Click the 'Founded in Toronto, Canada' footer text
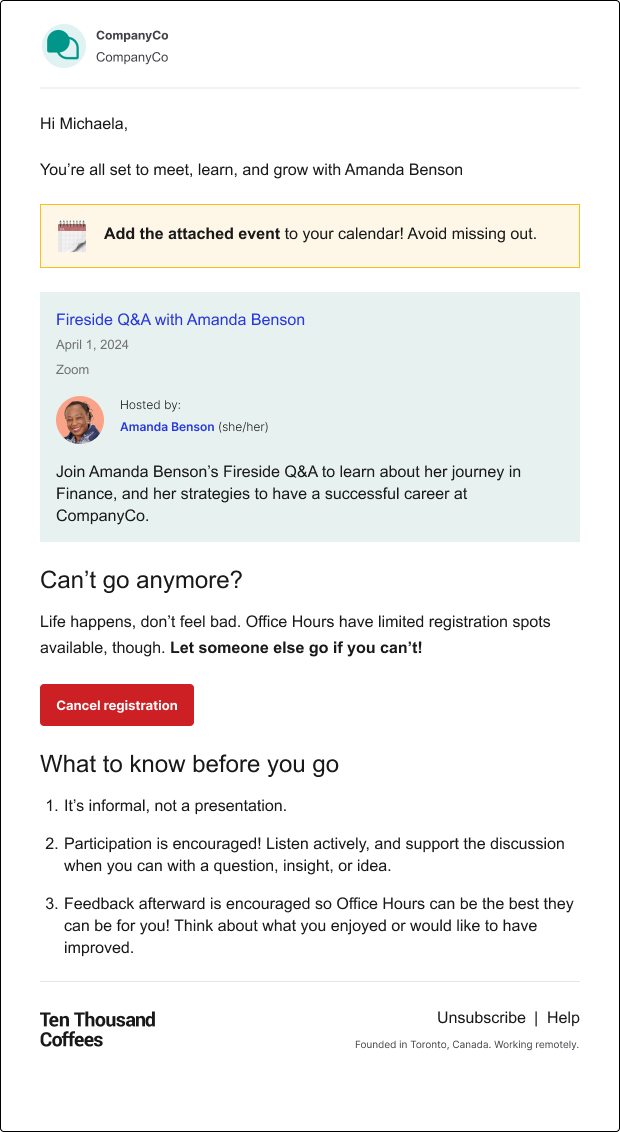The image size is (620, 1132). tap(467, 1045)
